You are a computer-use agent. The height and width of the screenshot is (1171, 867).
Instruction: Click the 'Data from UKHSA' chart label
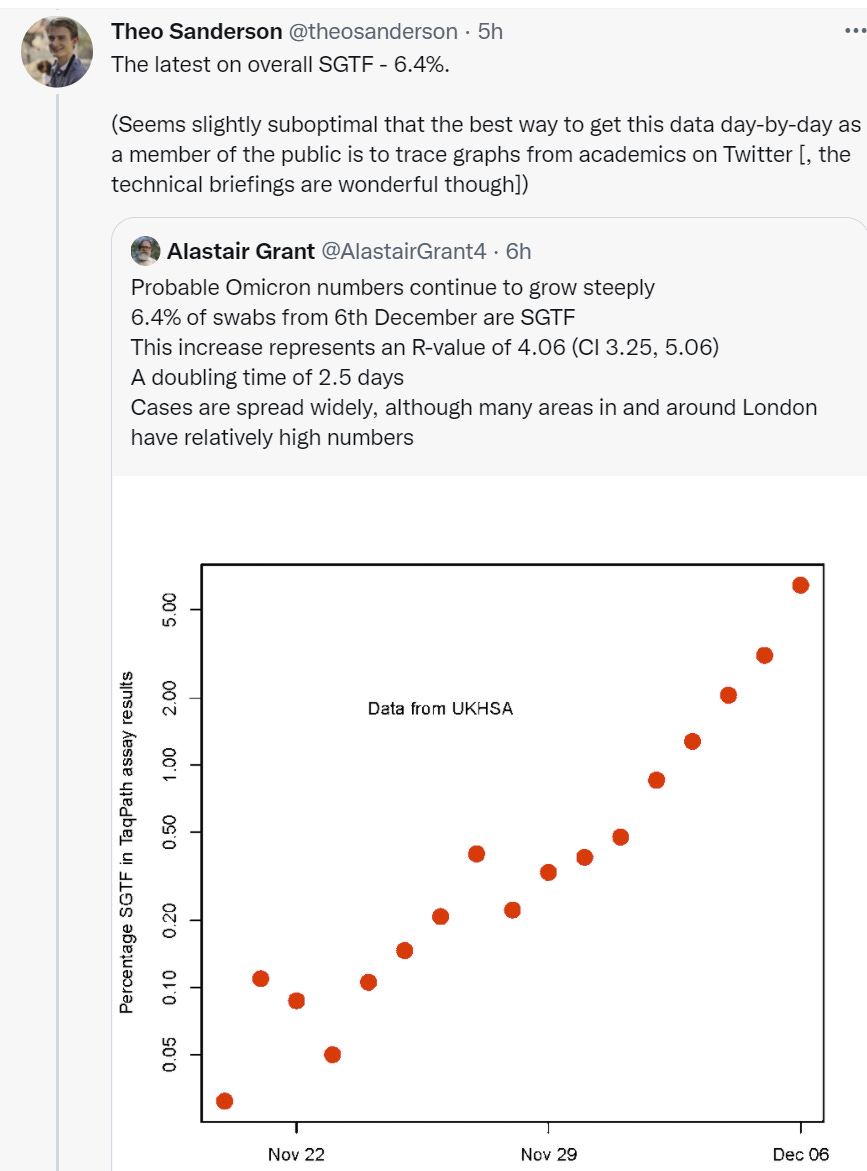coord(441,709)
